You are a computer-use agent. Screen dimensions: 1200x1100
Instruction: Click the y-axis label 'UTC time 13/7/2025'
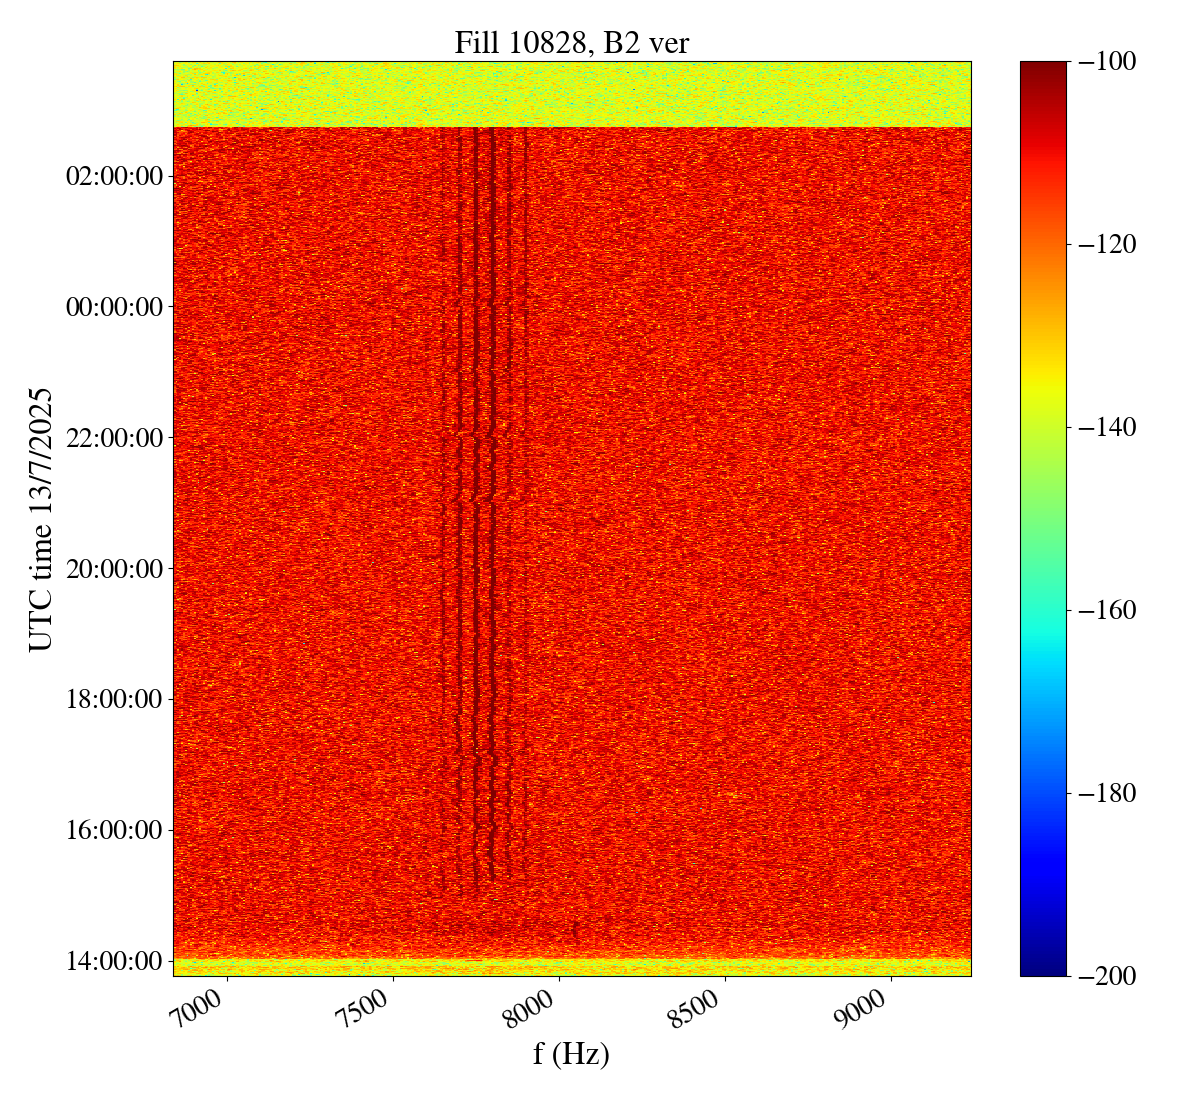[41, 519]
